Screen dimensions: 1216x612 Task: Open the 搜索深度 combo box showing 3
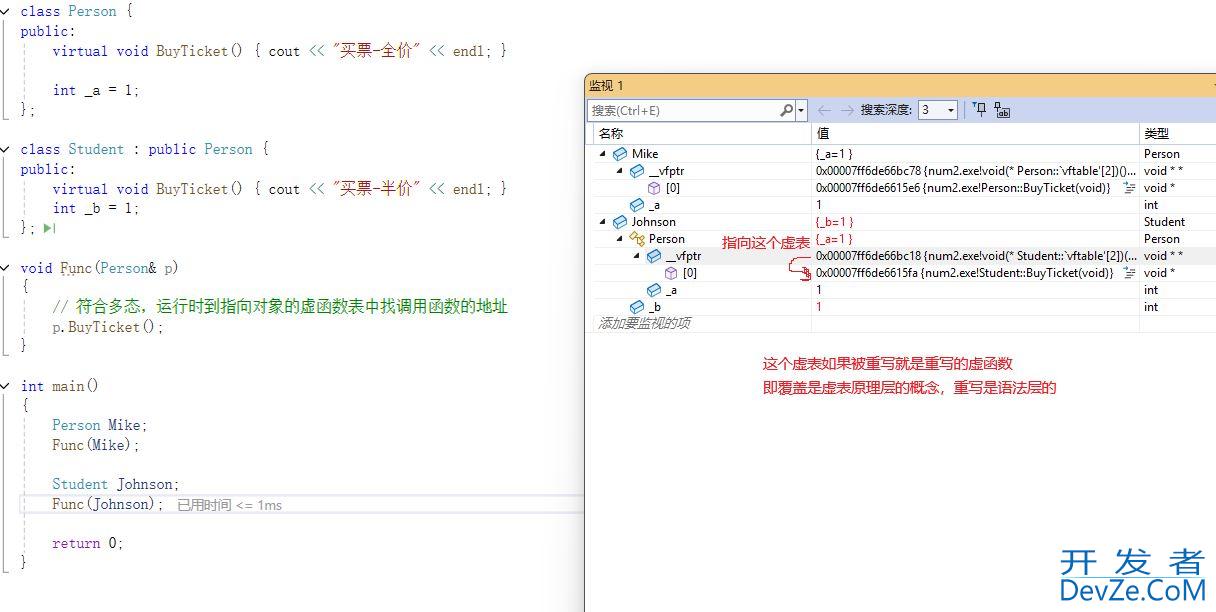click(x=937, y=110)
